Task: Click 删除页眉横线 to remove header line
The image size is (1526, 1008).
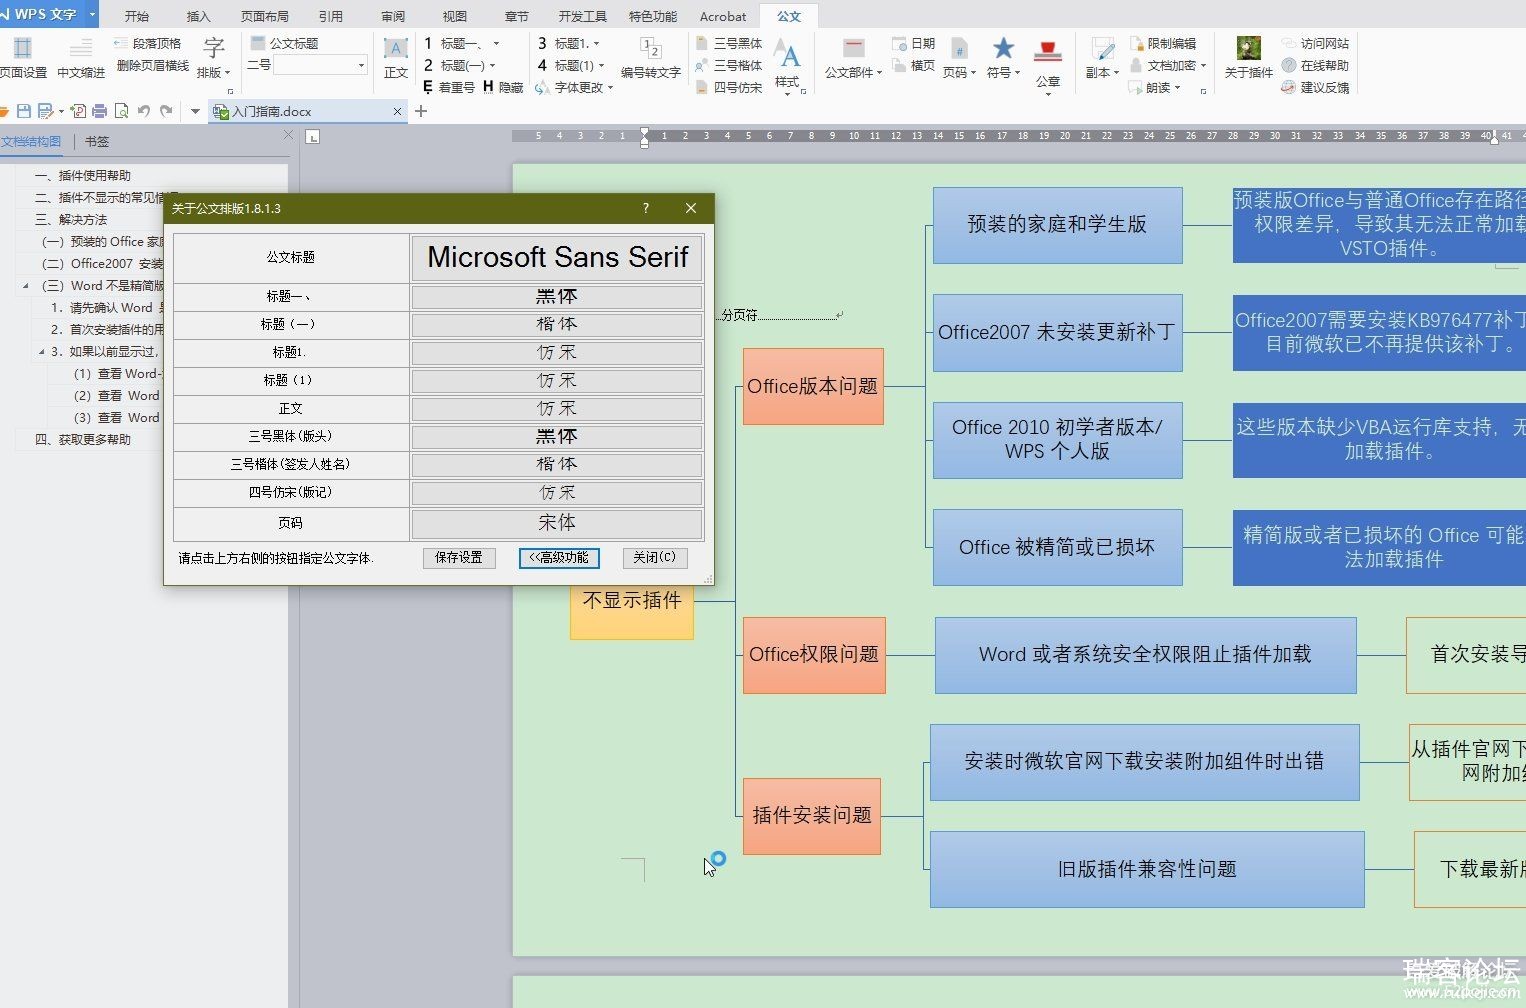Action: 153,66
